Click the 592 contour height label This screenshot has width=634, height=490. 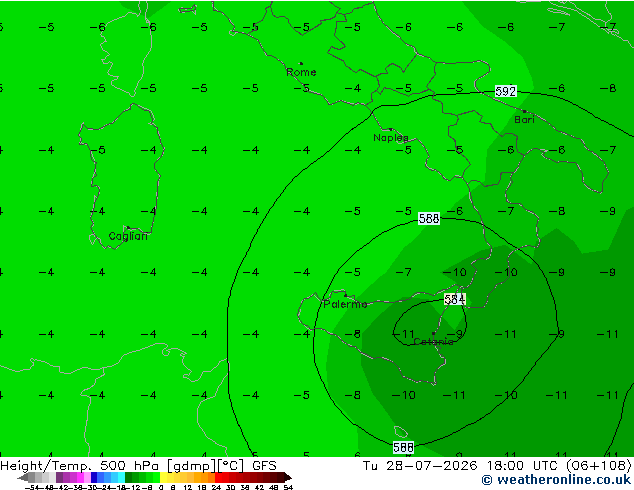[505, 91]
